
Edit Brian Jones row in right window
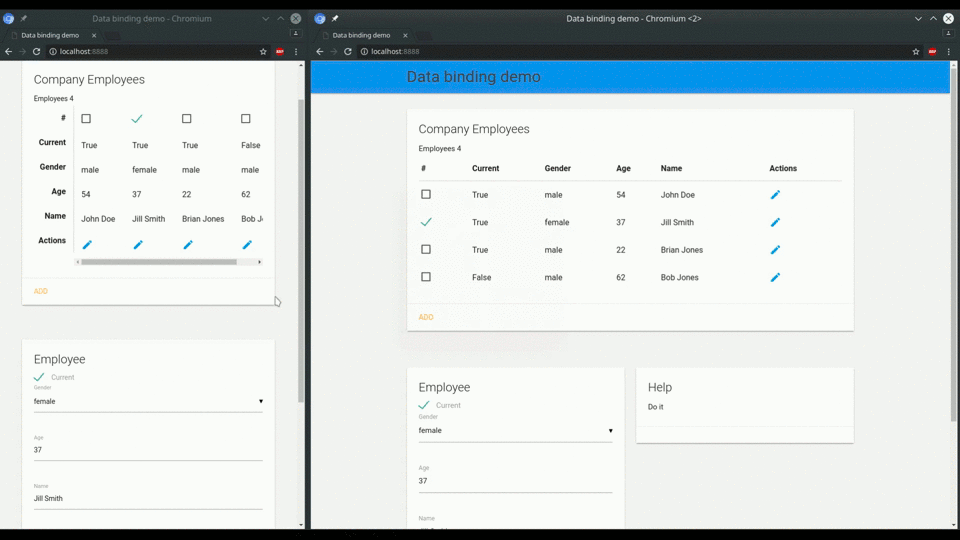tap(775, 250)
